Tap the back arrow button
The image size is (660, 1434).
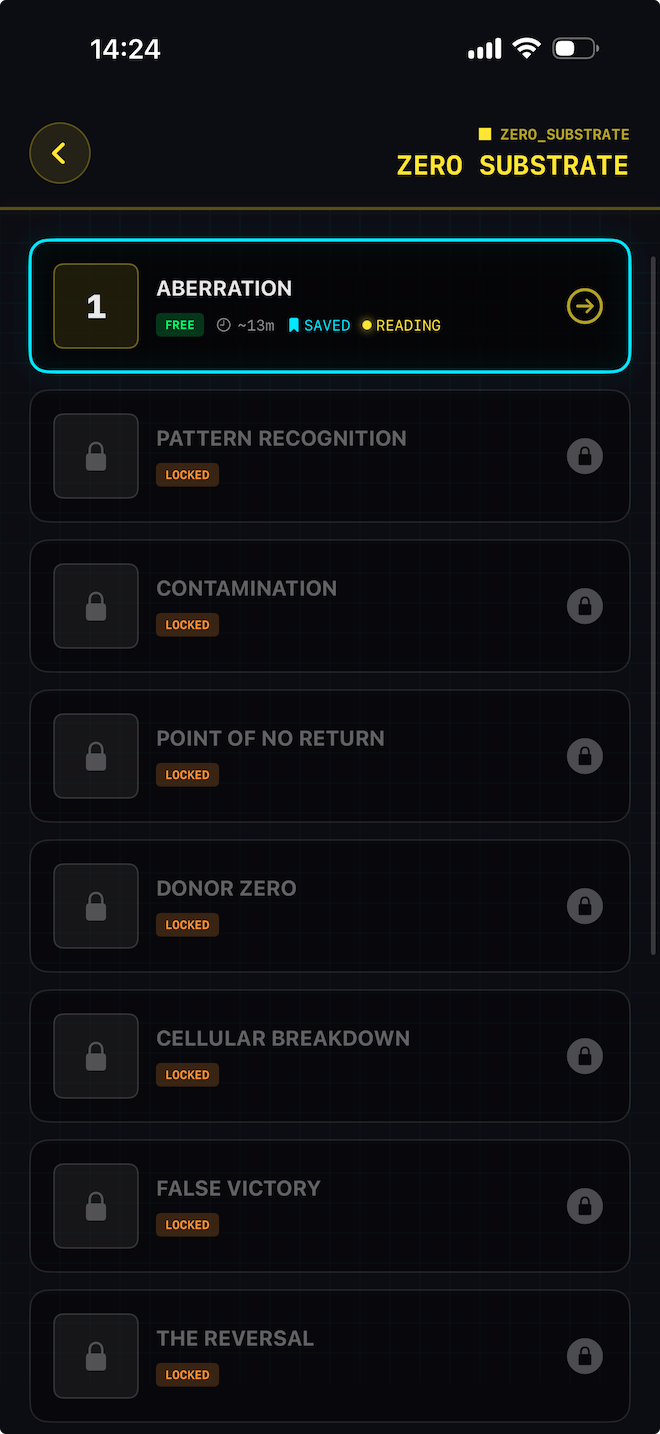pyautogui.click(x=59, y=152)
